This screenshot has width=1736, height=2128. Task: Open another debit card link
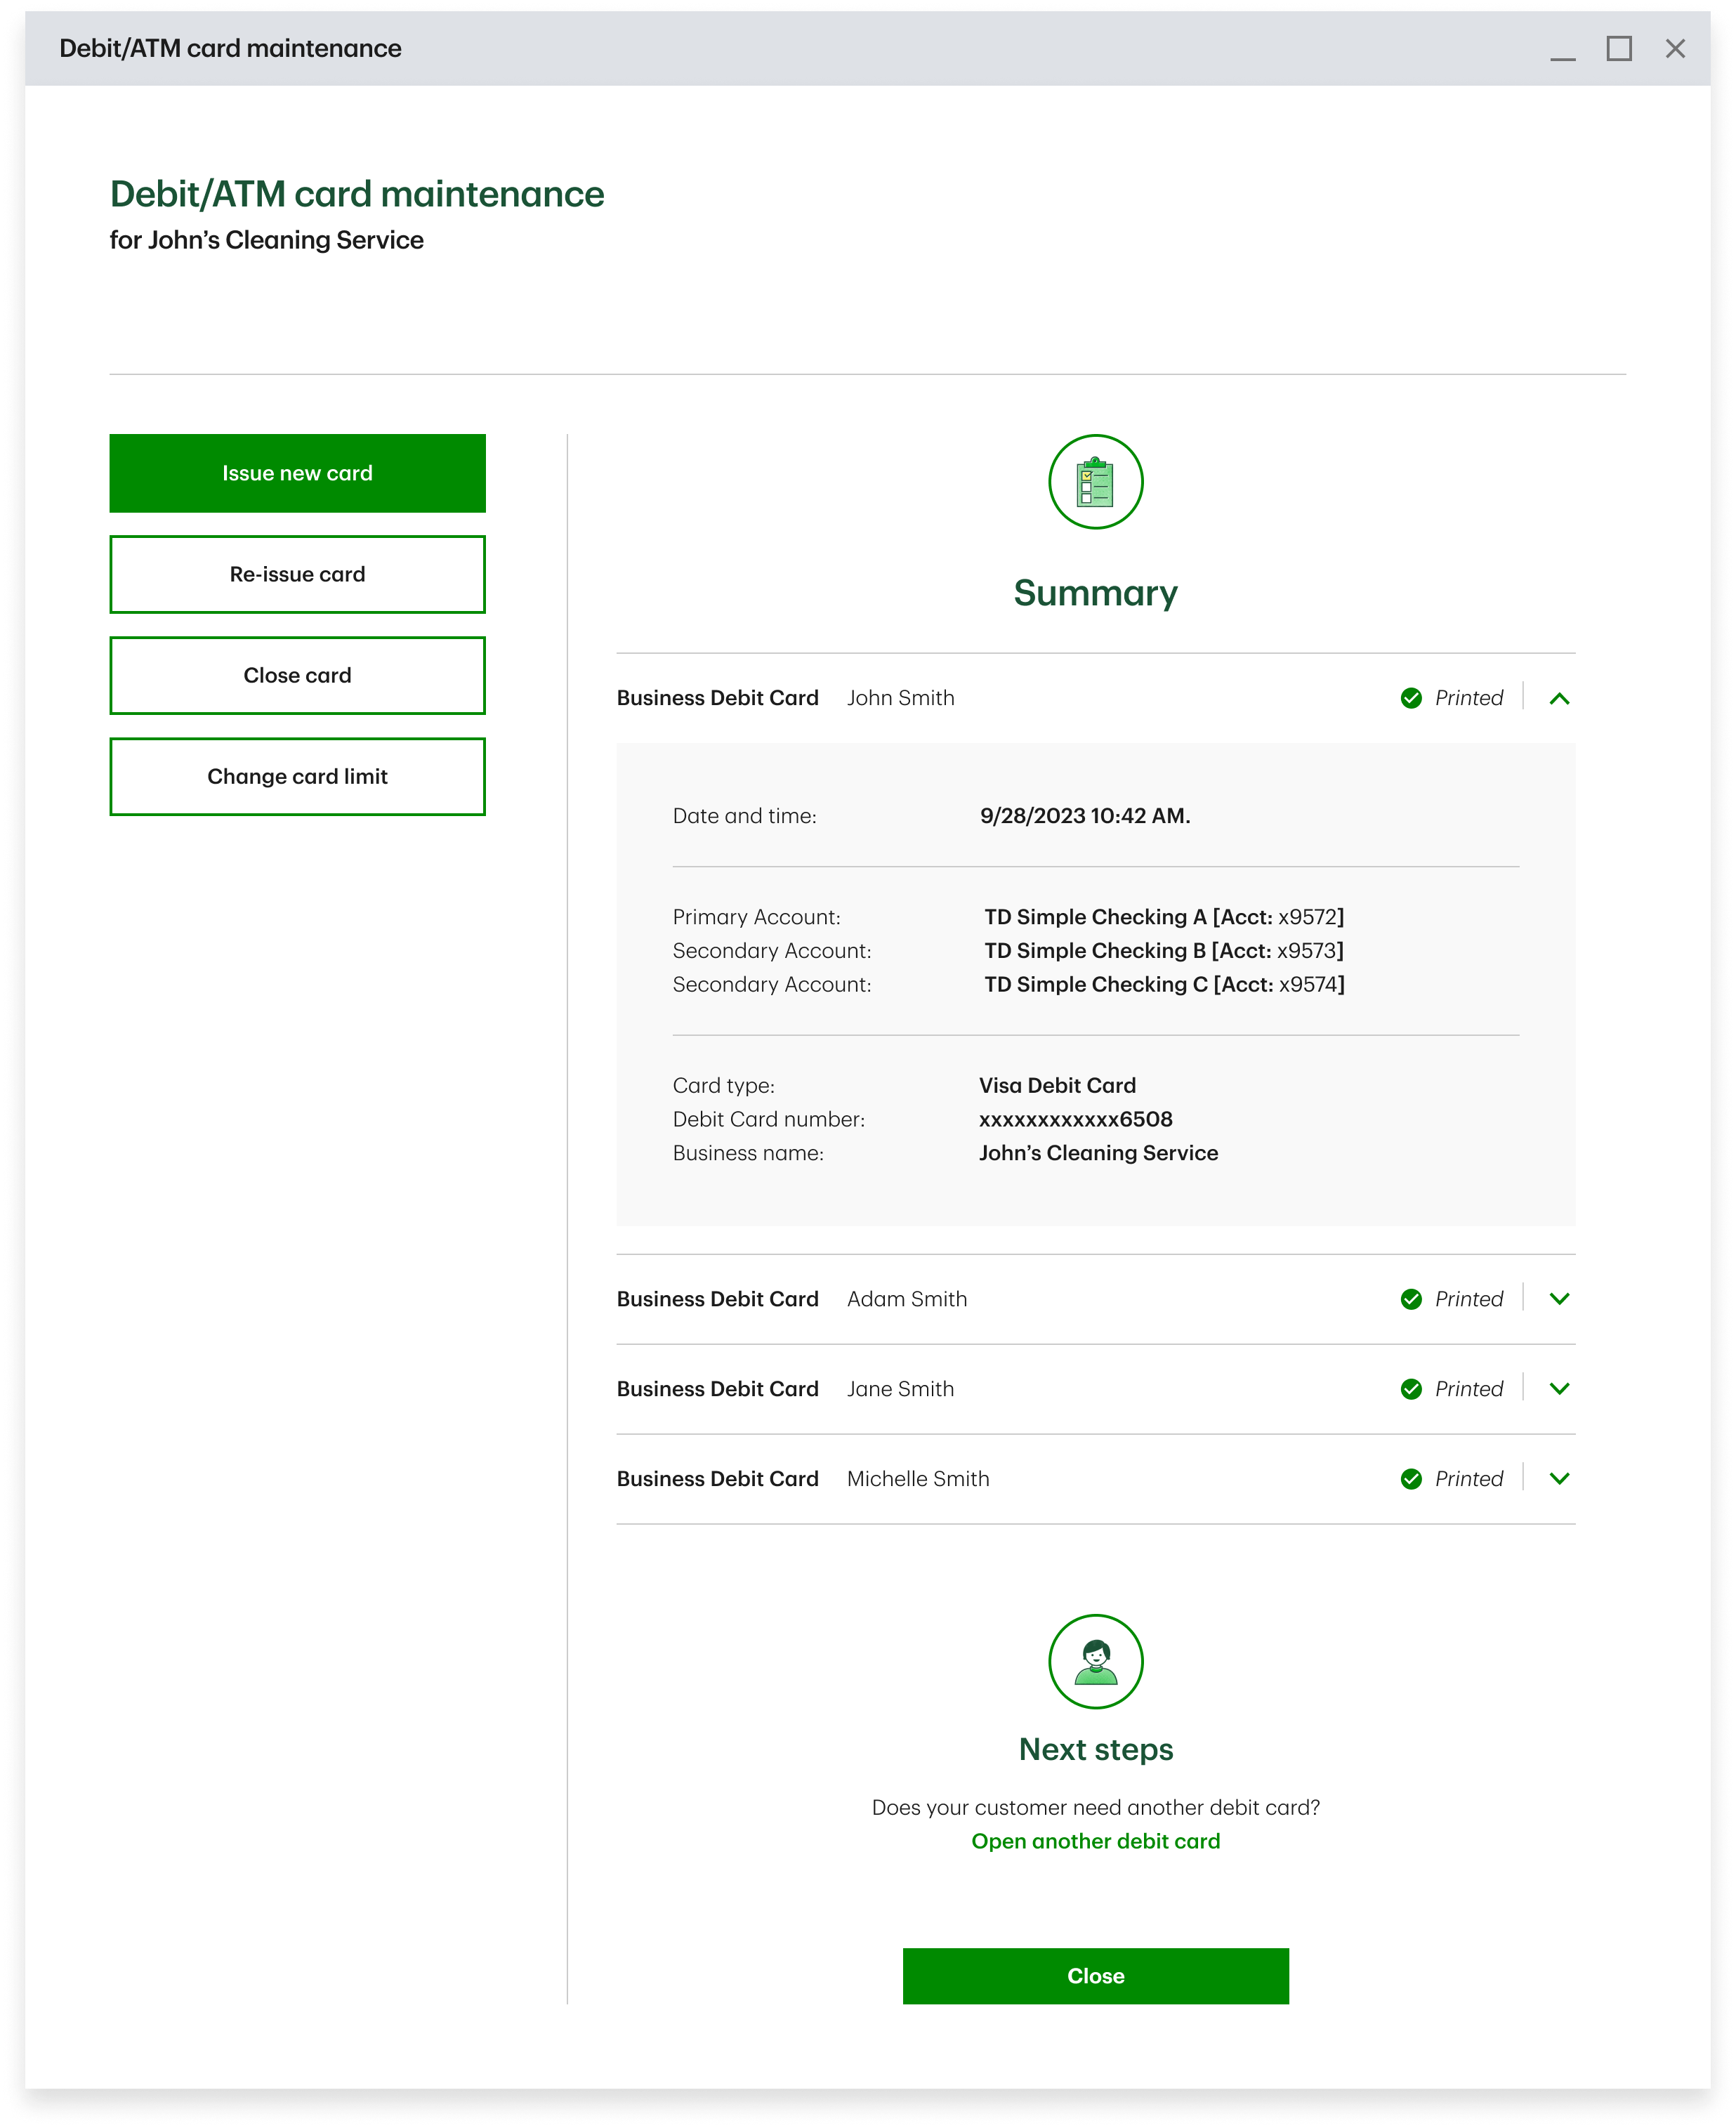[1095, 1841]
